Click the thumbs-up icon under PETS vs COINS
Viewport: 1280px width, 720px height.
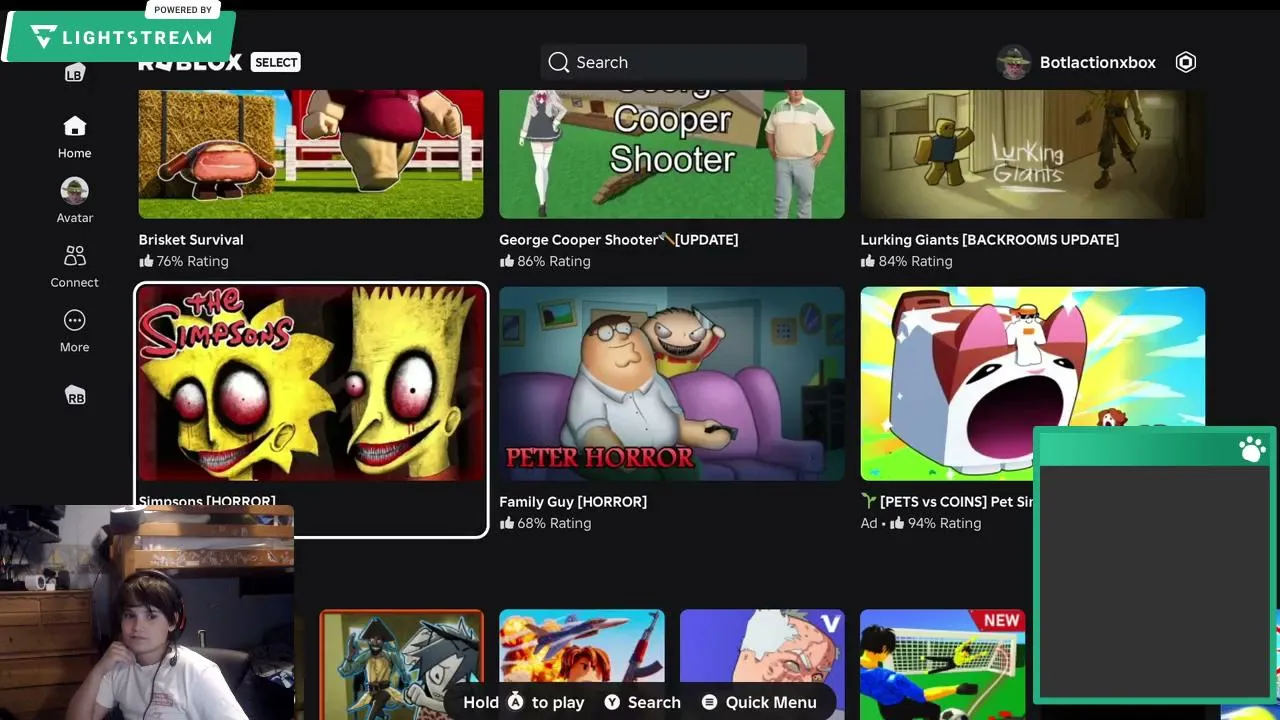897,523
